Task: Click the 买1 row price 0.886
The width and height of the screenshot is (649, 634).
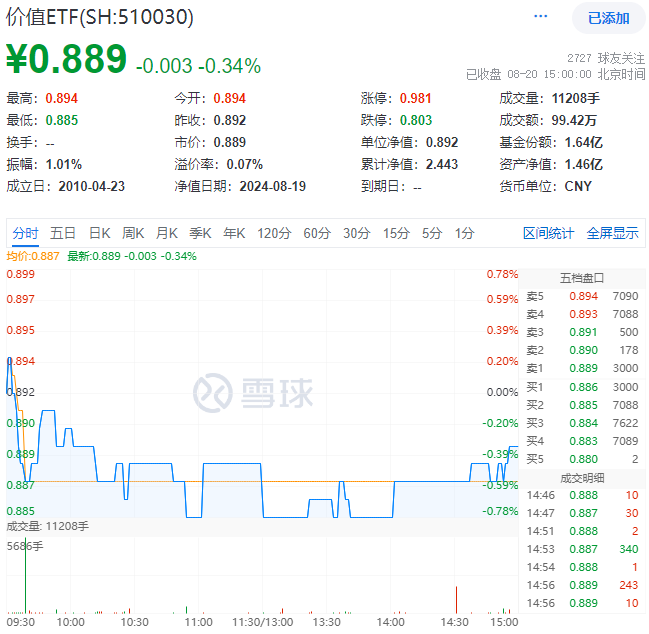Action: pos(583,387)
